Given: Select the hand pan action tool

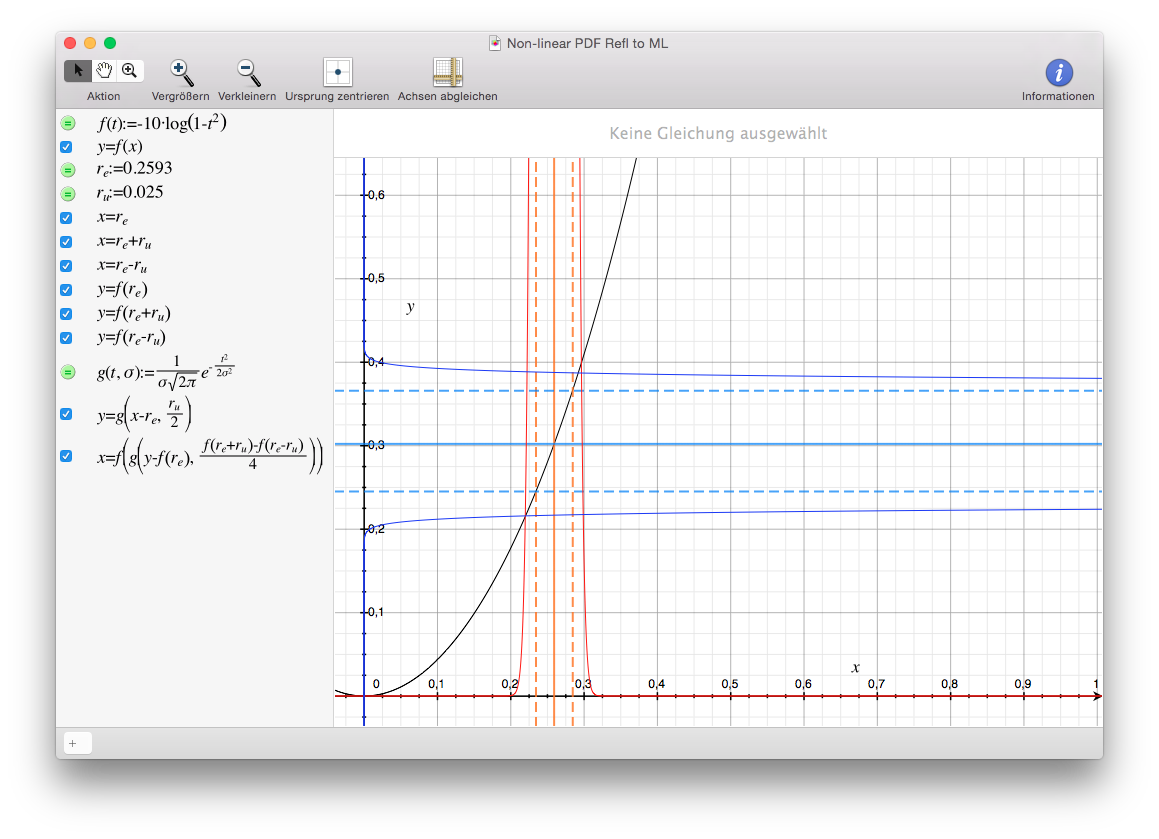Looking at the screenshot, I should coord(104,70).
